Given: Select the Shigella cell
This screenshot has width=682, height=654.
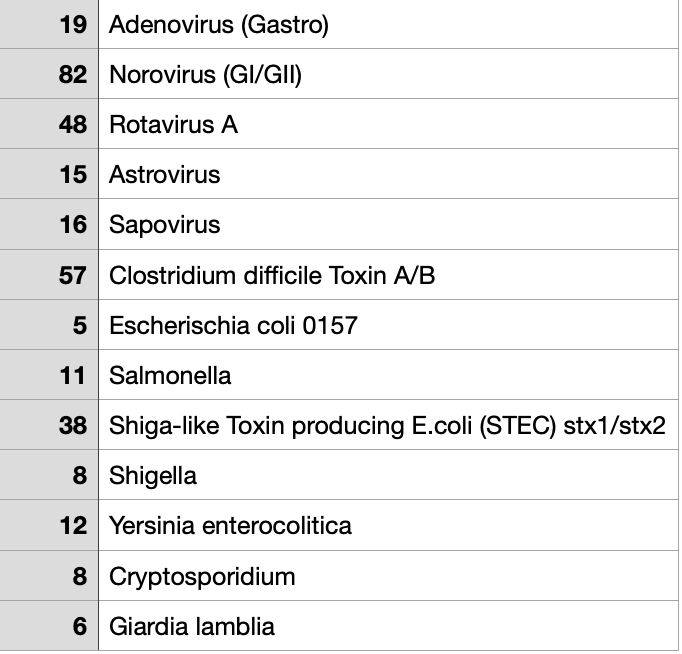Looking at the screenshot, I should pos(388,475).
